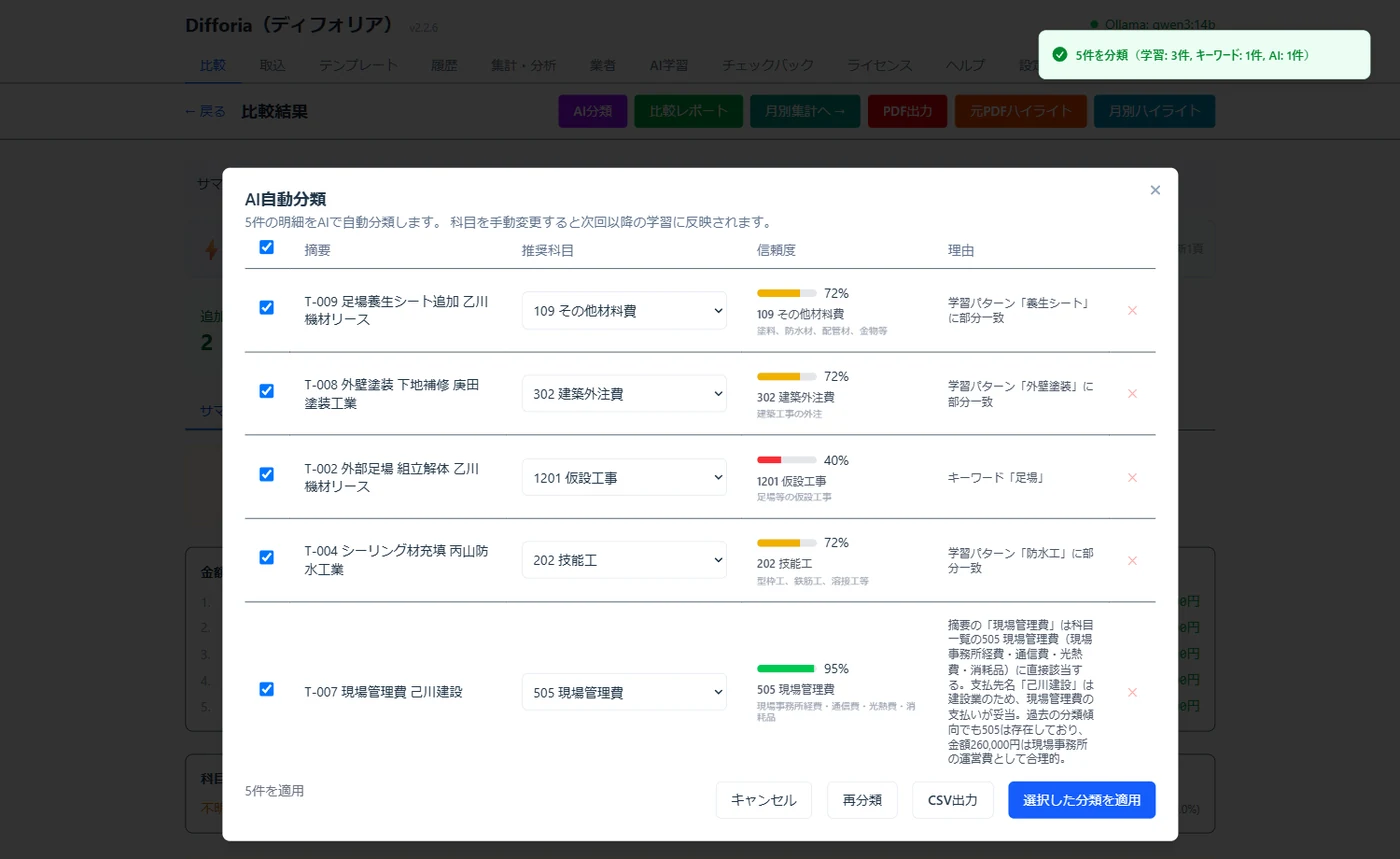Export results with CSV出力 button
Screen dimensions: 1400x859
tap(953, 800)
